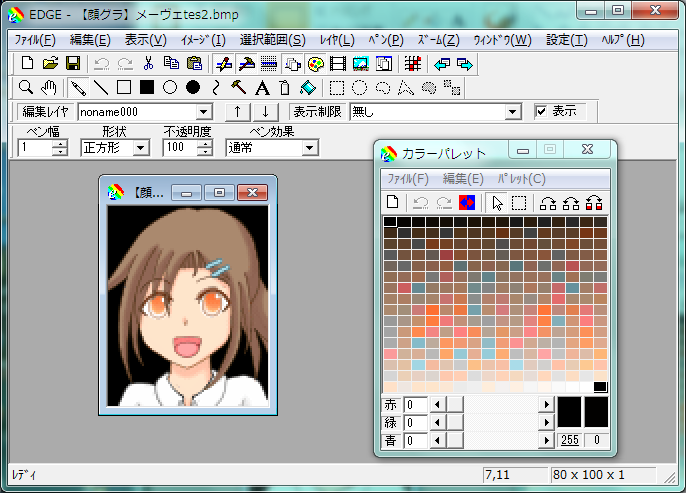Screen dimensions: 686x493
Task: Open the 設定(T) menu
Action: pos(567,40)
